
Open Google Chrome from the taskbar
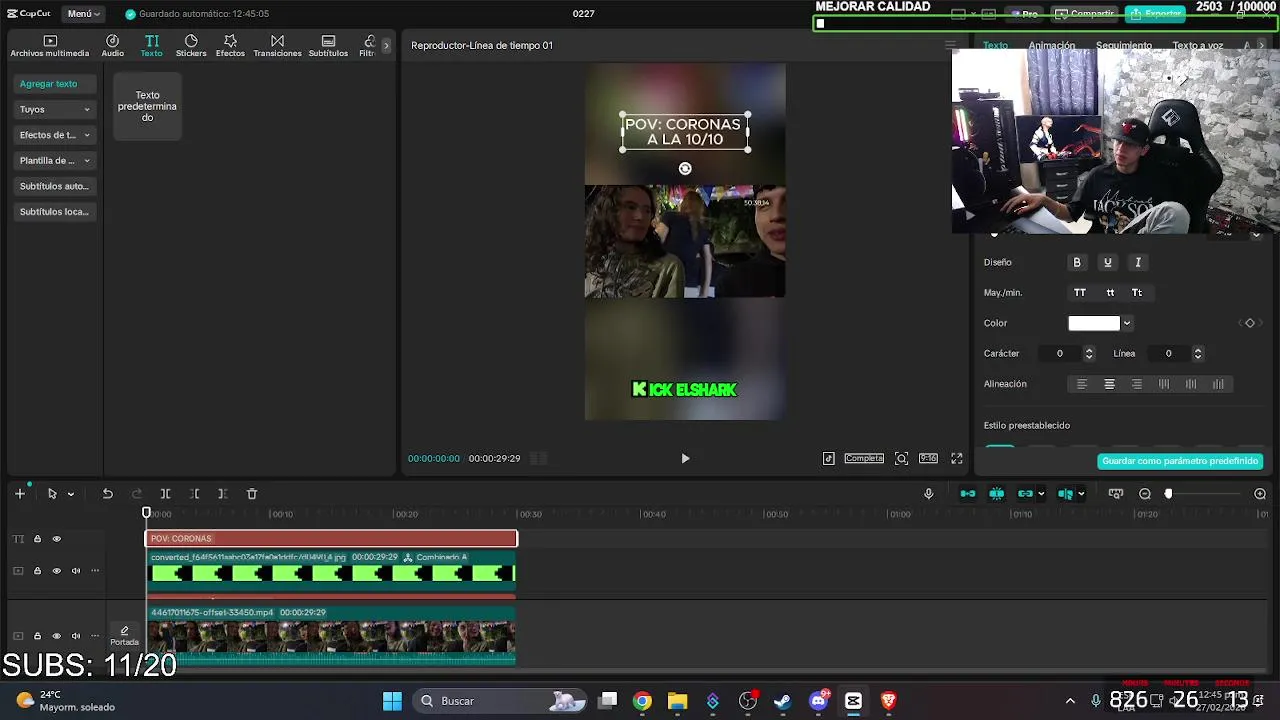[x=642, y=701]
